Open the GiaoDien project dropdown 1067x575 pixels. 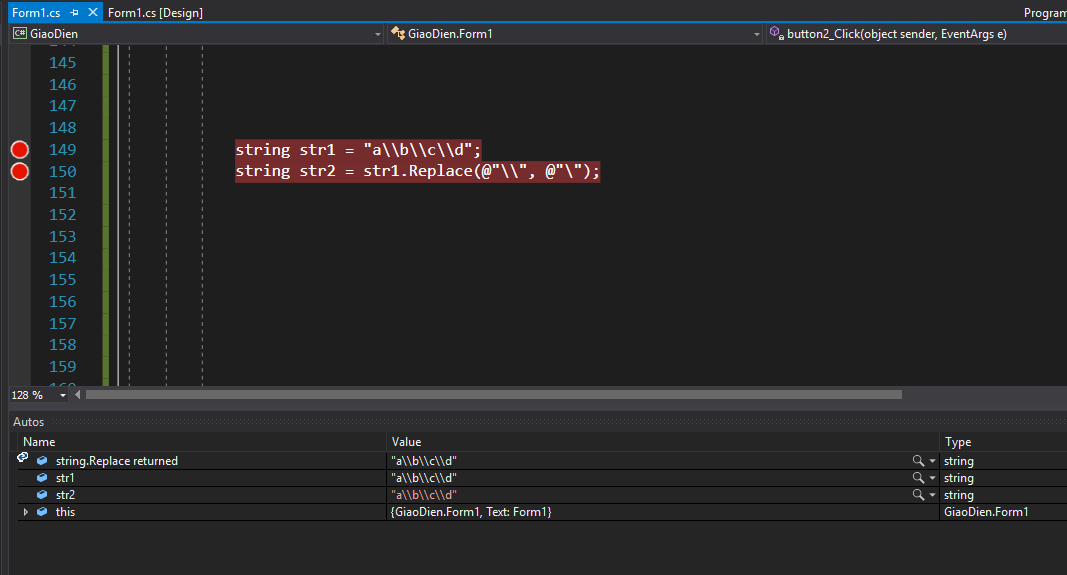377,34
